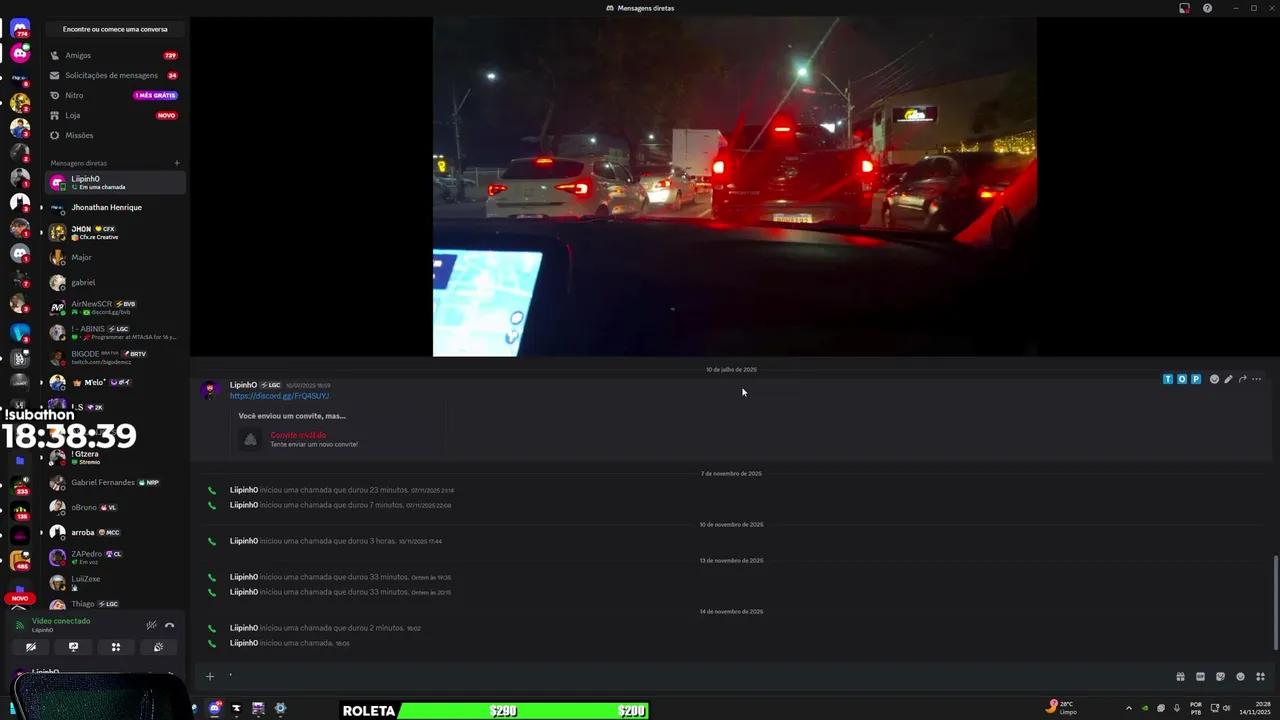Viewport: 1280px width, 720px height.
Task: Open Solicitações de mensagens
Action: pos(115,75)
